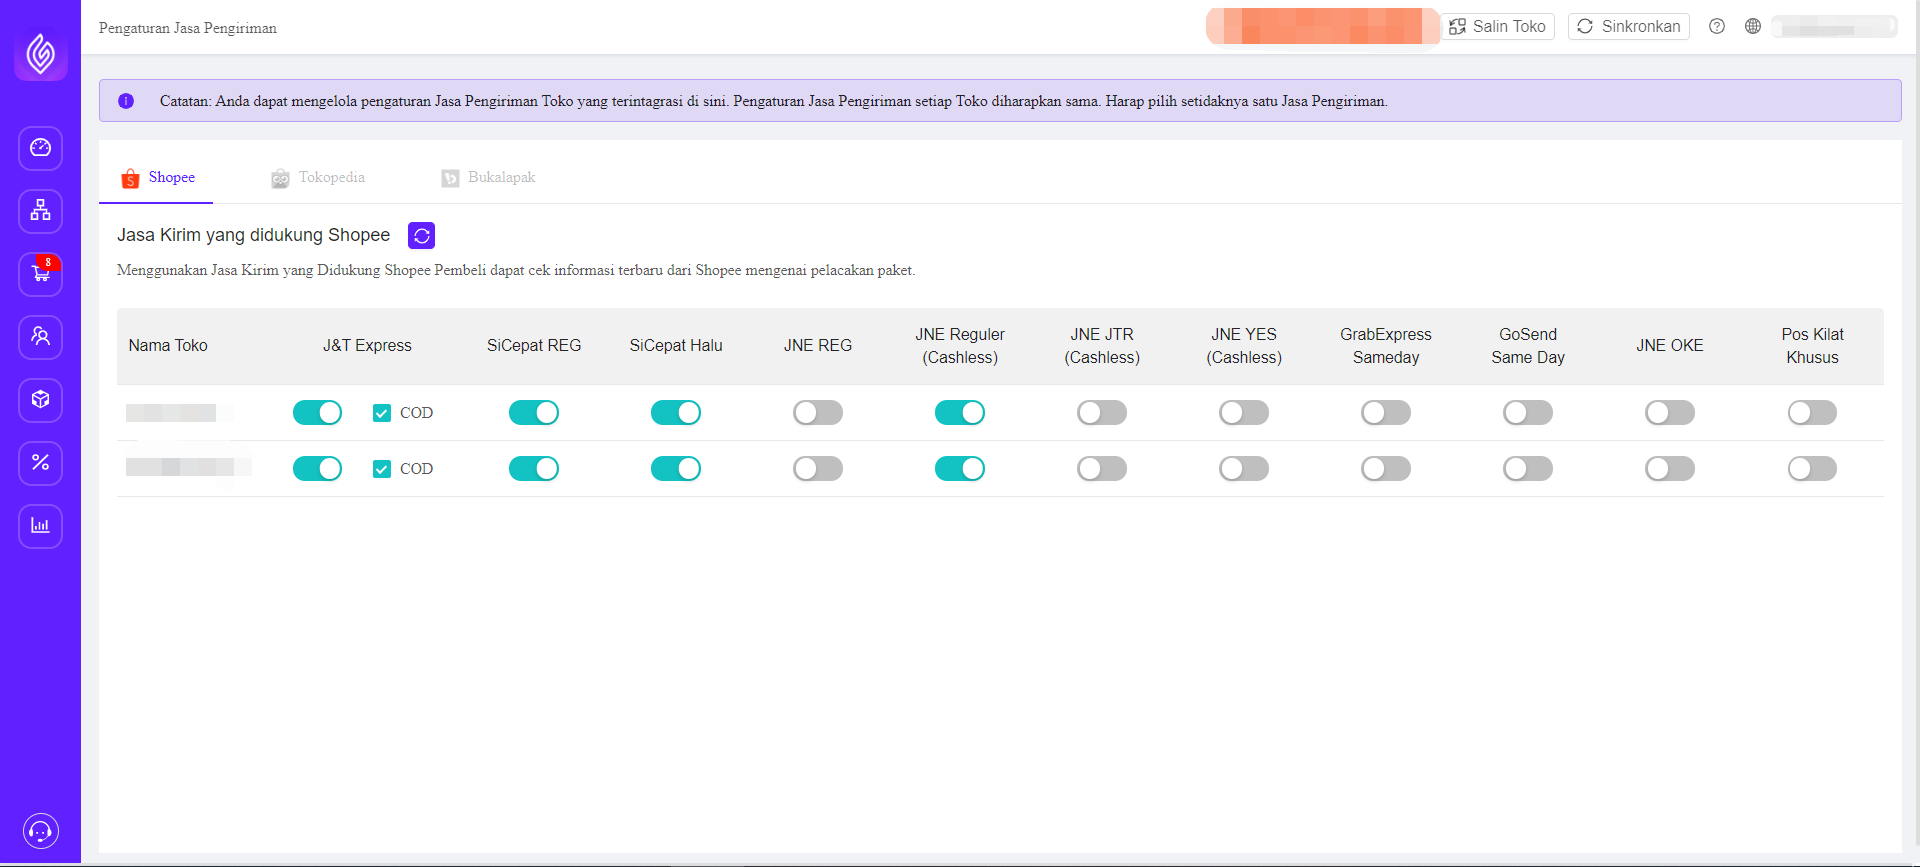The width and height of the screenshot is (1920, 867).
Task: Turn off SiCepat REG for the second store
Action: click(534, 469)
